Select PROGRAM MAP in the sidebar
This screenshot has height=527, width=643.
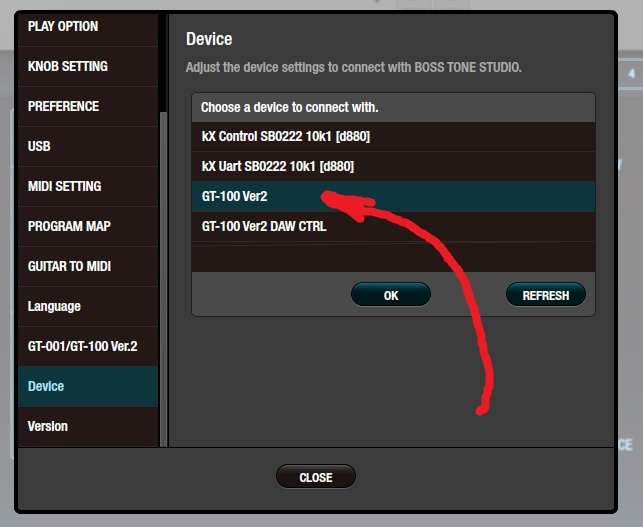pyautogui.click(x=88, y=226)
